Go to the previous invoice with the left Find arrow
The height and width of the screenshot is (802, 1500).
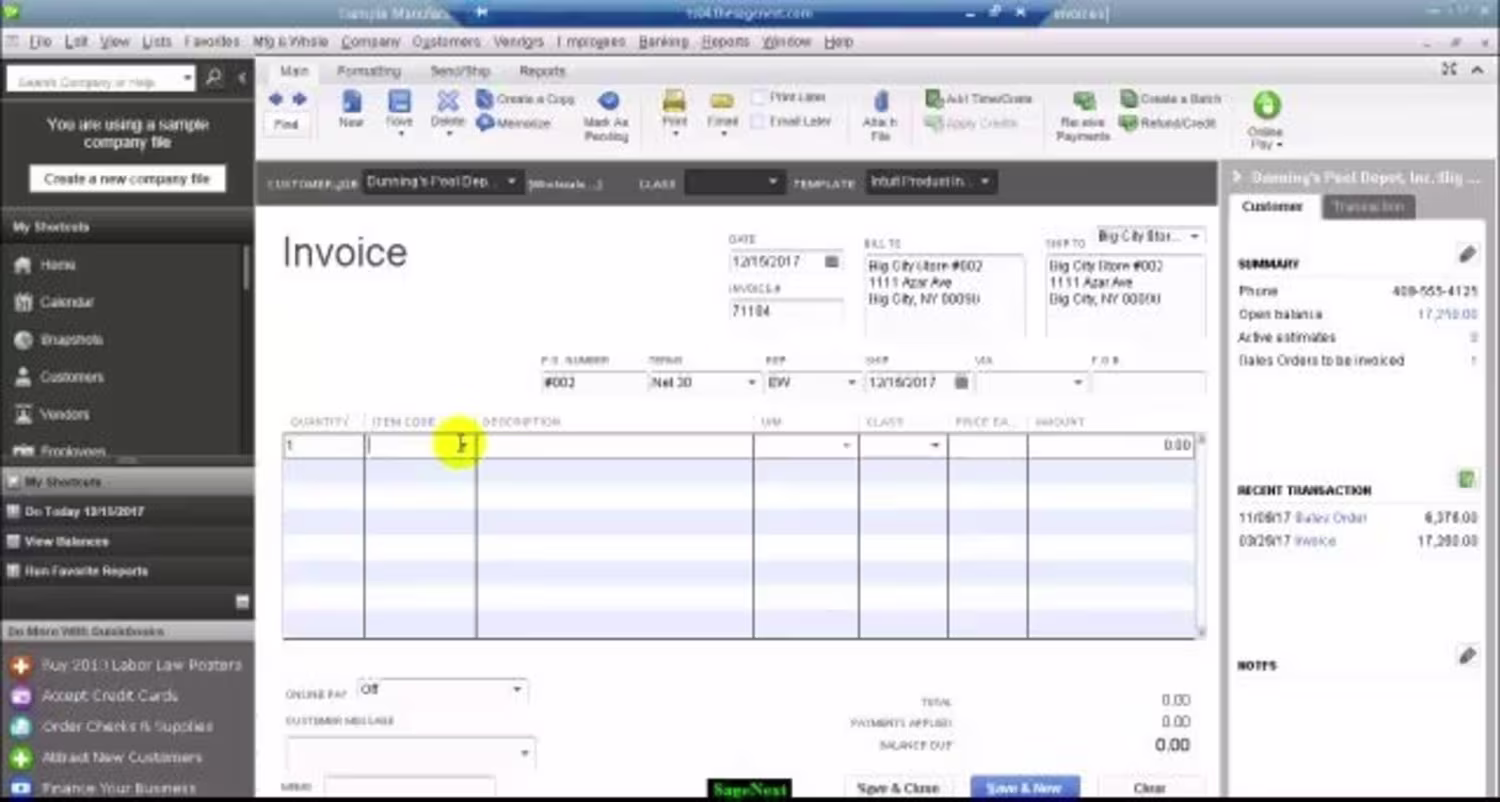275,99
